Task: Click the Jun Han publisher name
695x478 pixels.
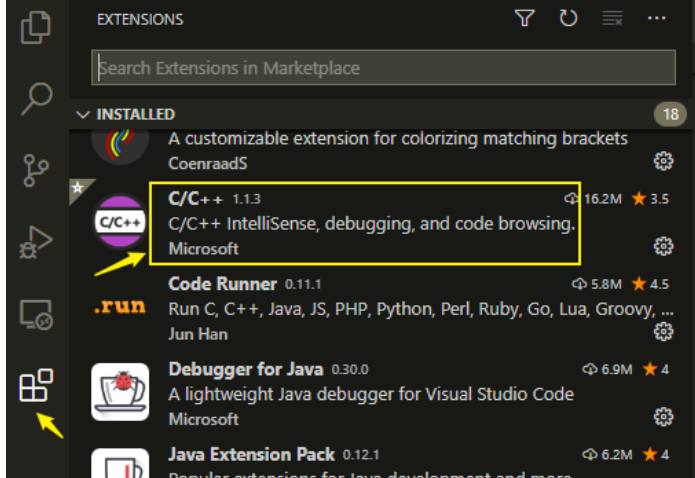Action: tap(198, 334)
